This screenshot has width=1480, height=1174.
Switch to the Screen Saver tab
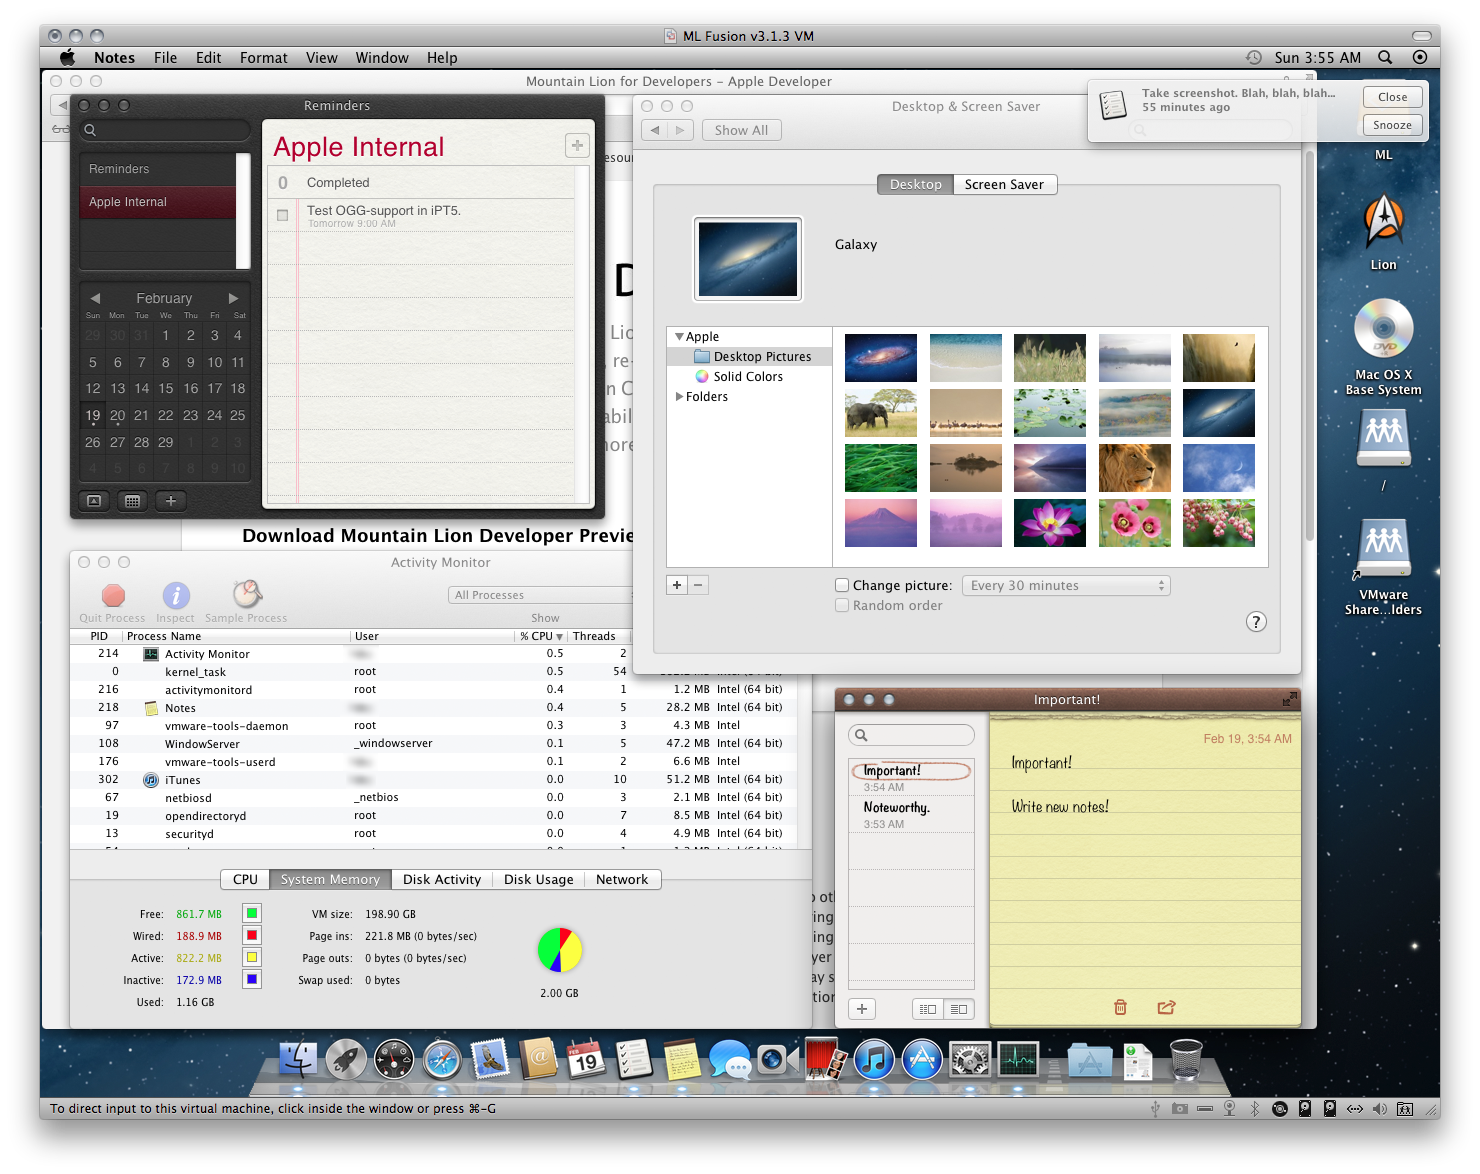click(x=1004, y=184)
